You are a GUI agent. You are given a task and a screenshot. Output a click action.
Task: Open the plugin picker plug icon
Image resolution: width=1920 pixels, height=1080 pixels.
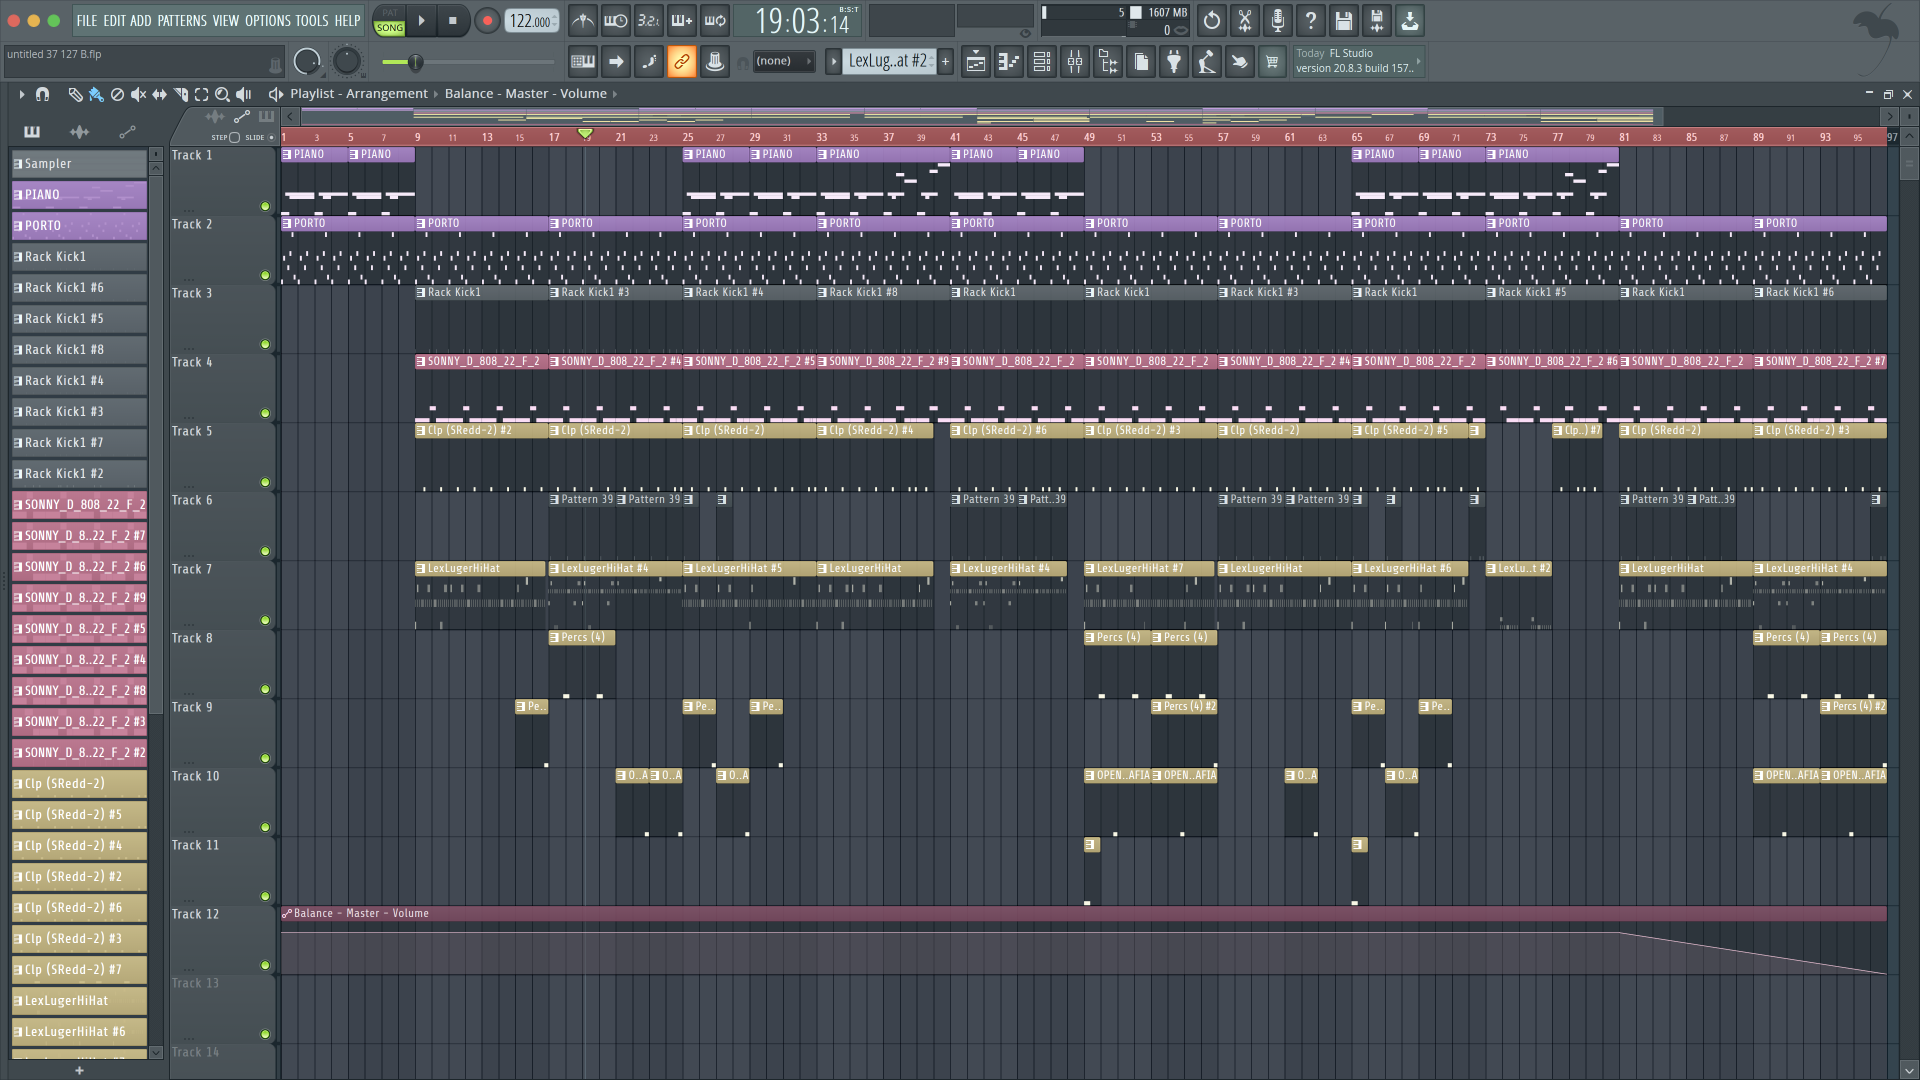click(1174, 62)
